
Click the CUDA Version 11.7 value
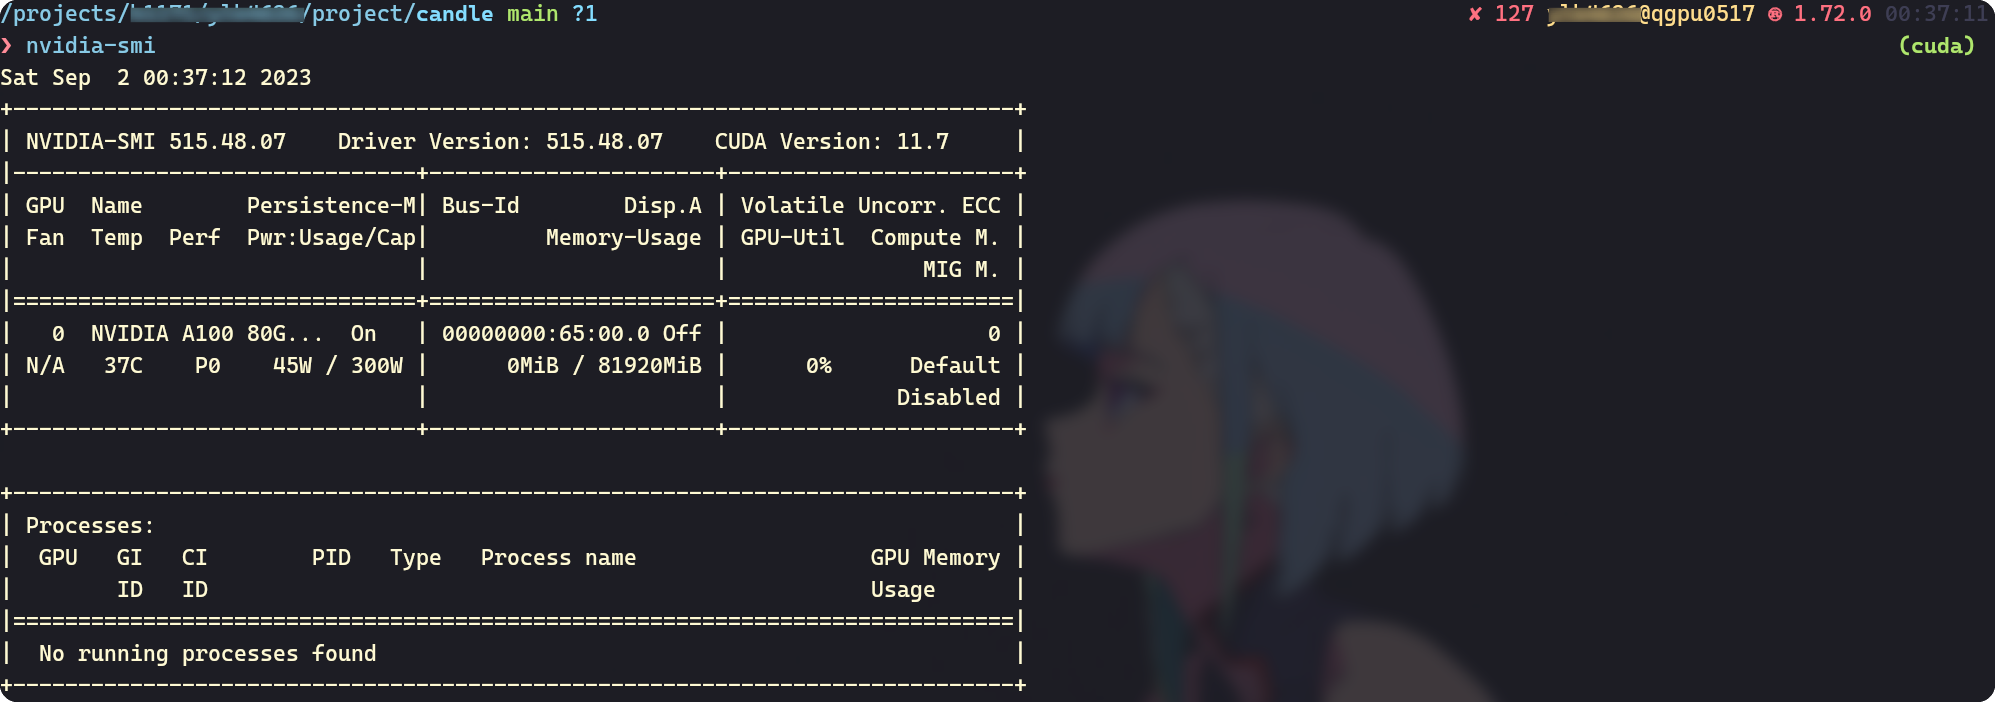point(922,142)
